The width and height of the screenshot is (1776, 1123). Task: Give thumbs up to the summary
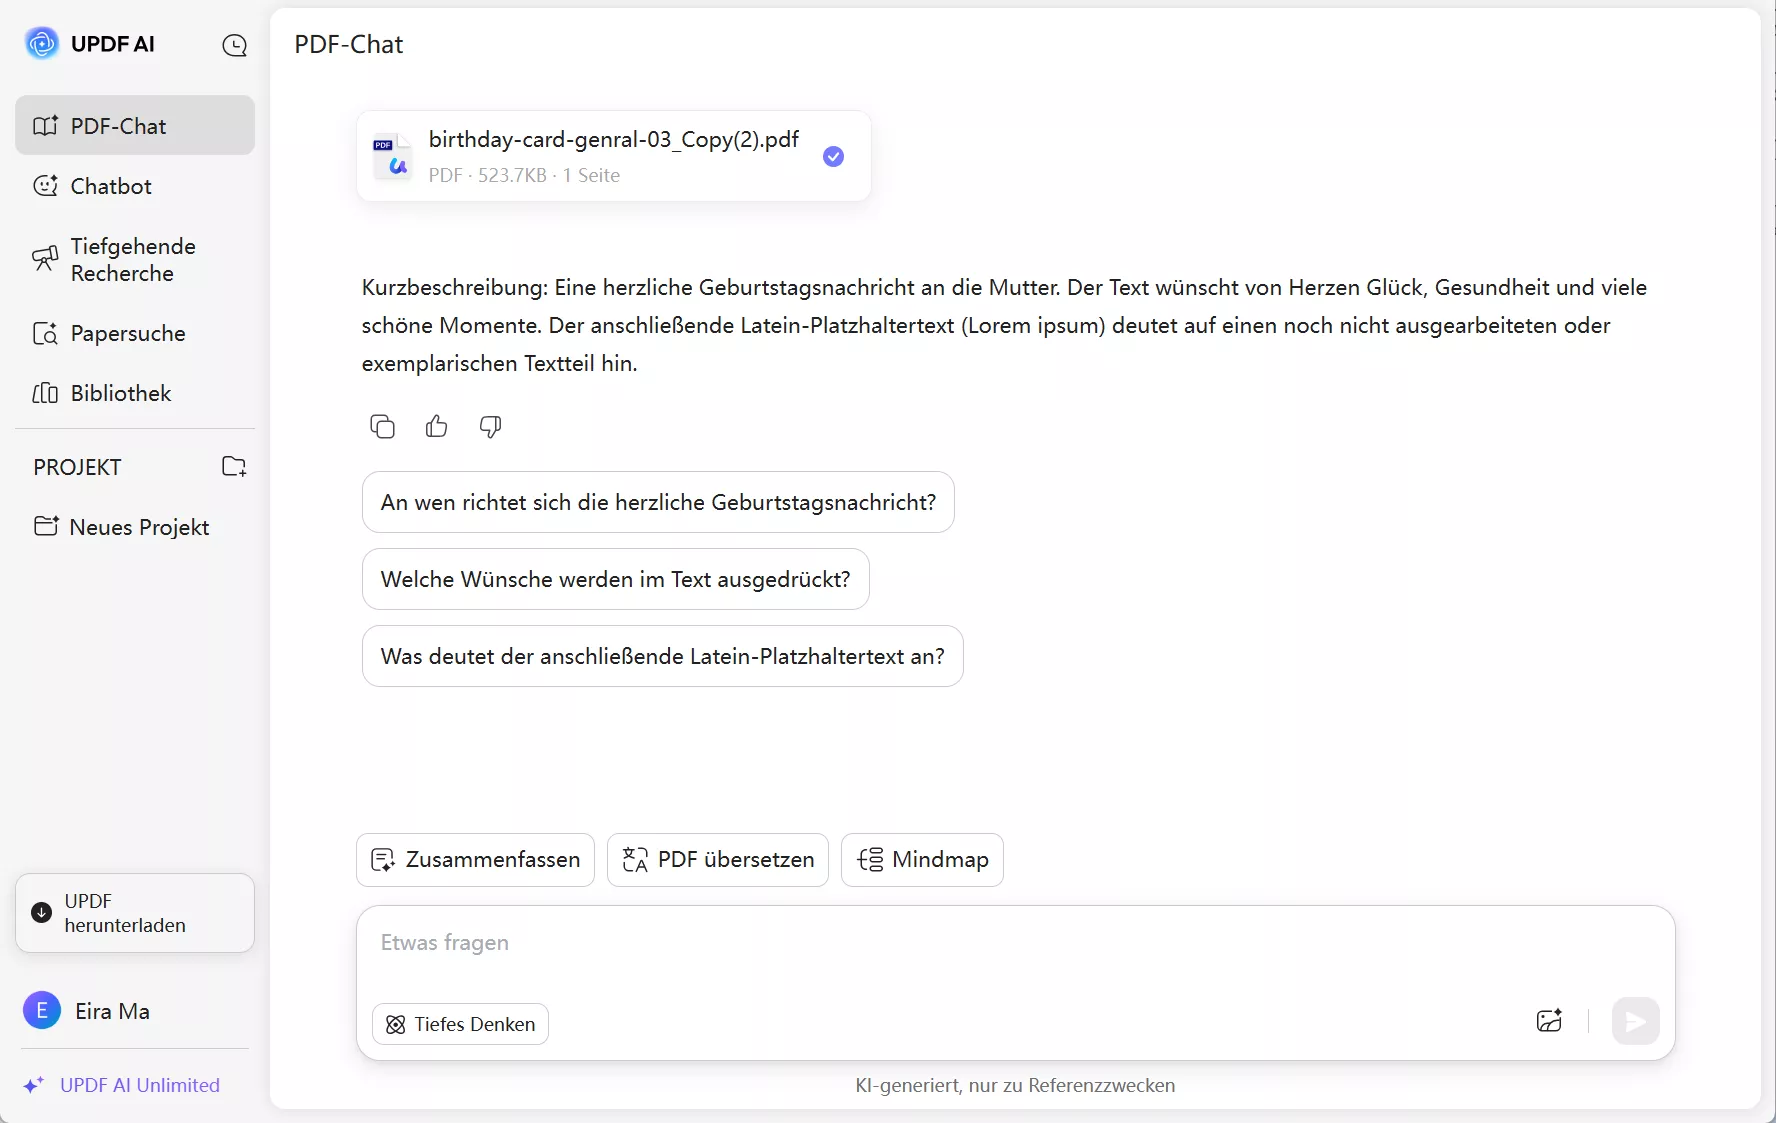click(437, 426)
